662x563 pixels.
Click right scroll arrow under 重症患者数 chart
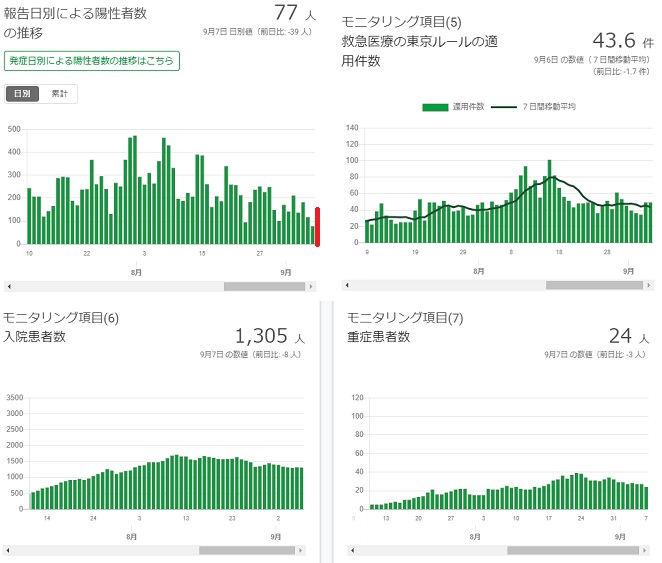[648, 550]
